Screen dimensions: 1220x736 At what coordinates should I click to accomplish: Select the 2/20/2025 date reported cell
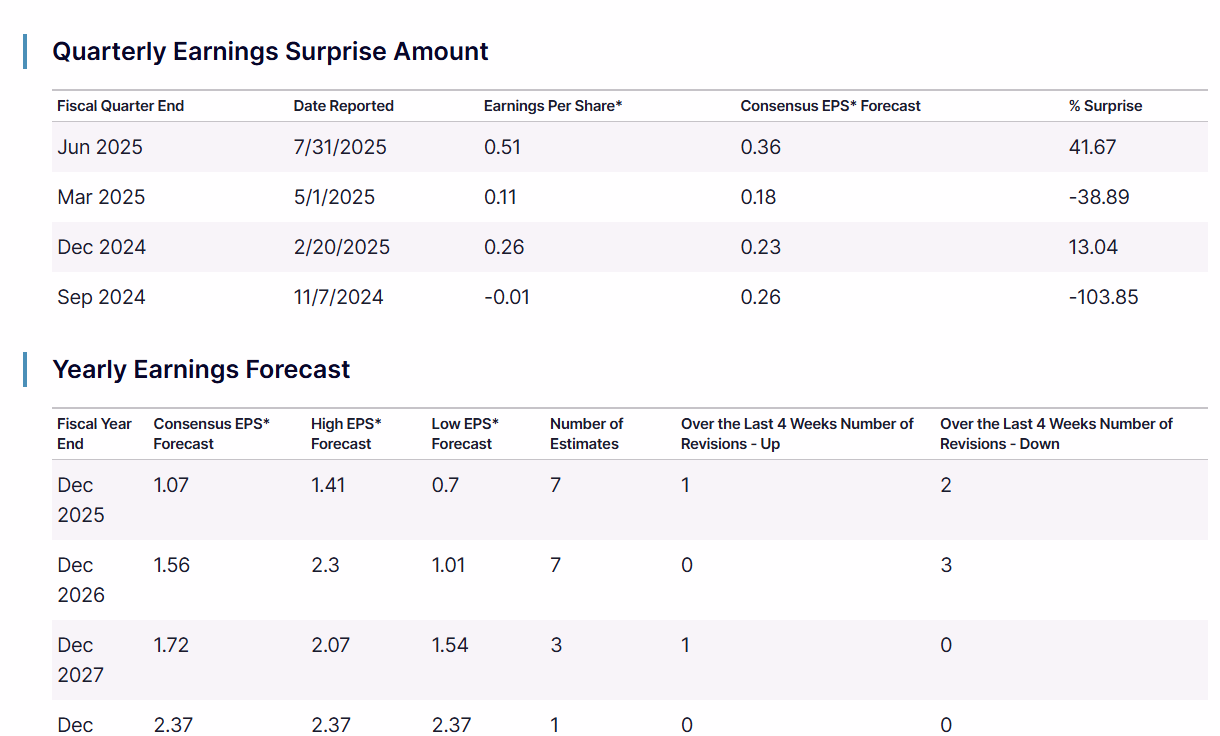pyautogui.click(x=342, y=247)
